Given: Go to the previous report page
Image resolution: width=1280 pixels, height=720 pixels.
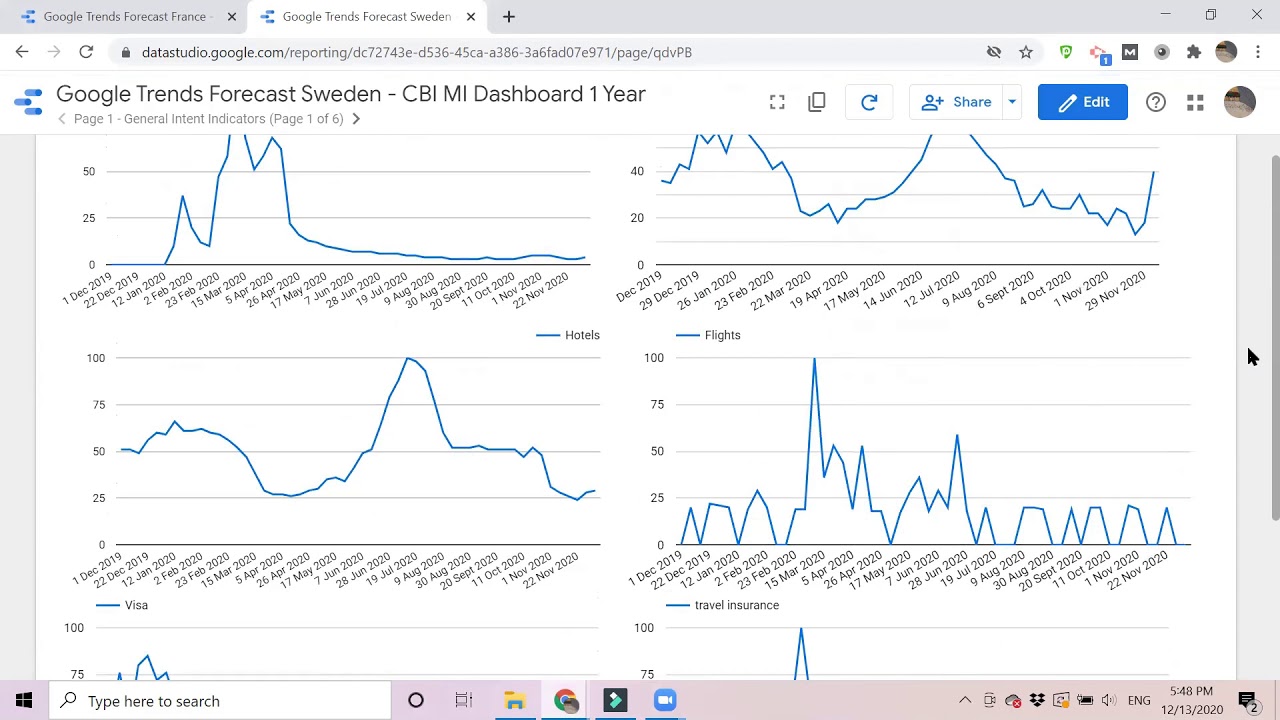Looking at the screenshot, I should pos(62,119).
